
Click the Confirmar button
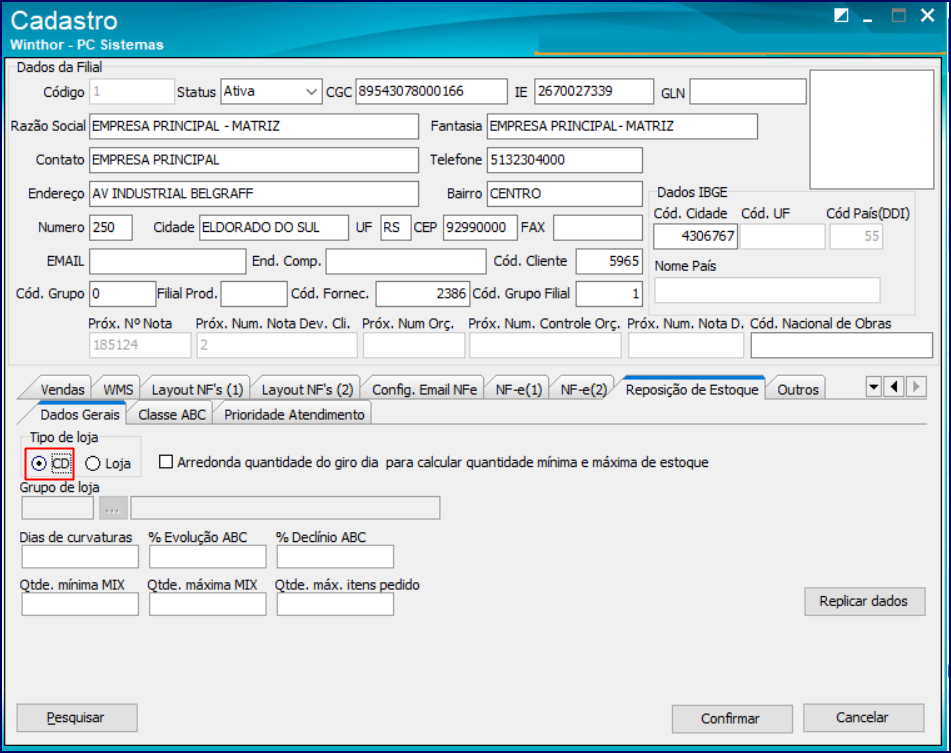(732, 718)
